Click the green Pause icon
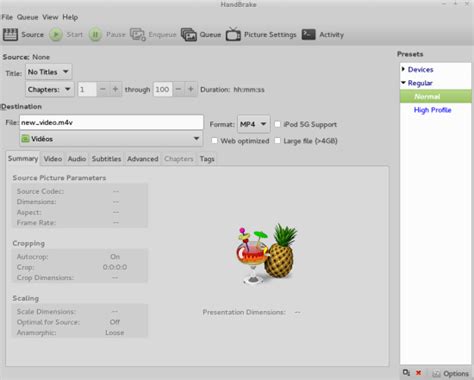Viewport: 474px width, 380px height. [95, 35]
